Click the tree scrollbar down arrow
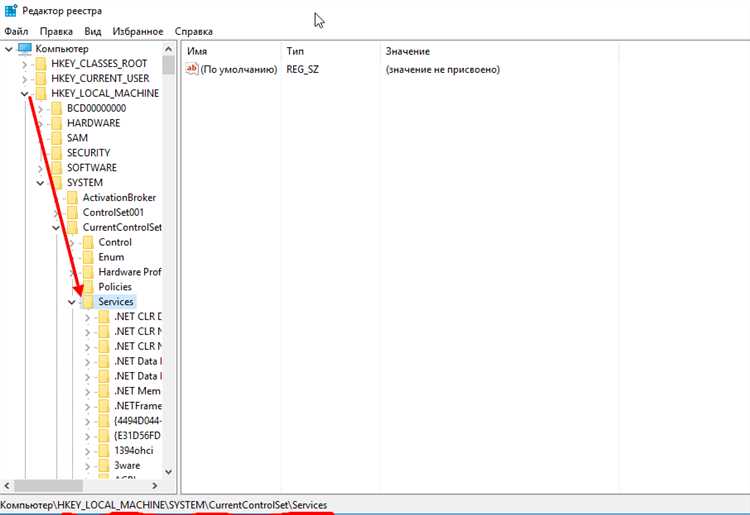 coord(168,470)
